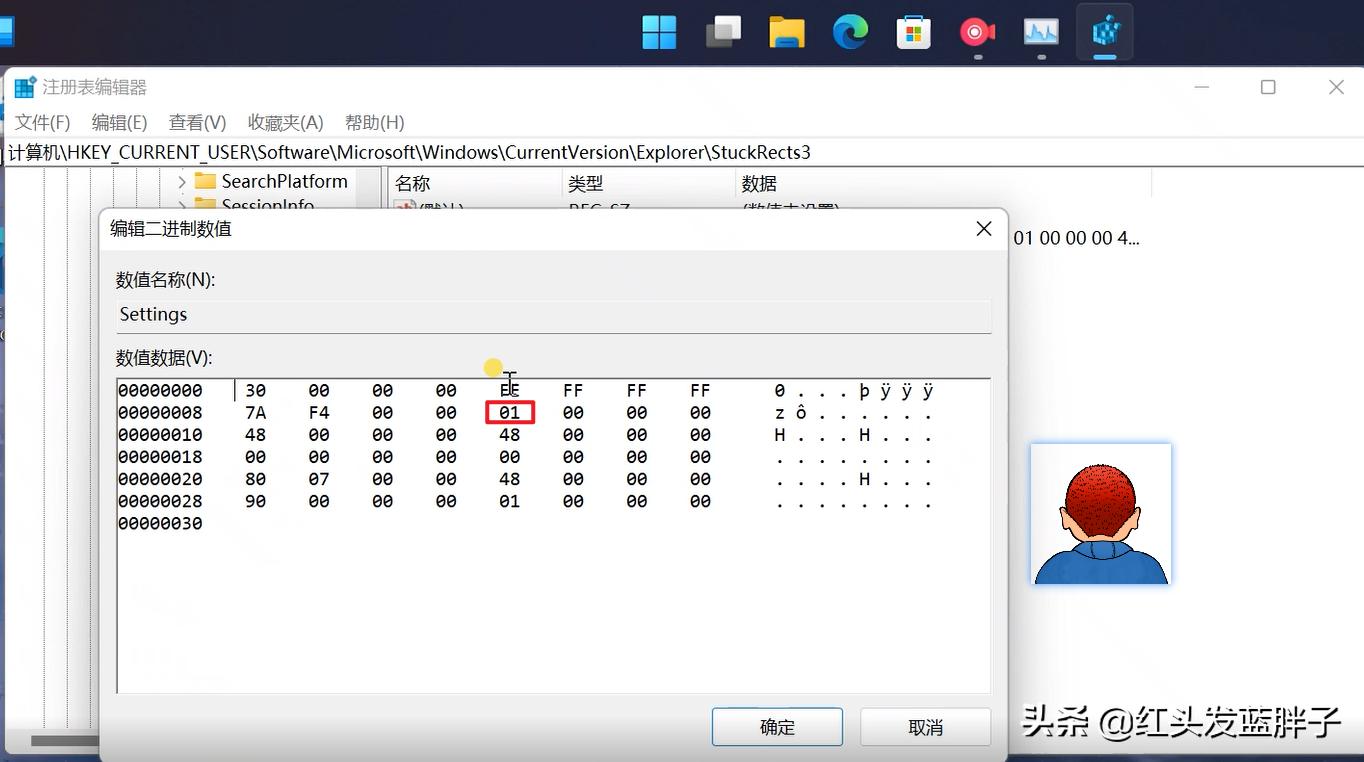
Task: Open File Explorer from the taskbar
Action: click(787, 32)
